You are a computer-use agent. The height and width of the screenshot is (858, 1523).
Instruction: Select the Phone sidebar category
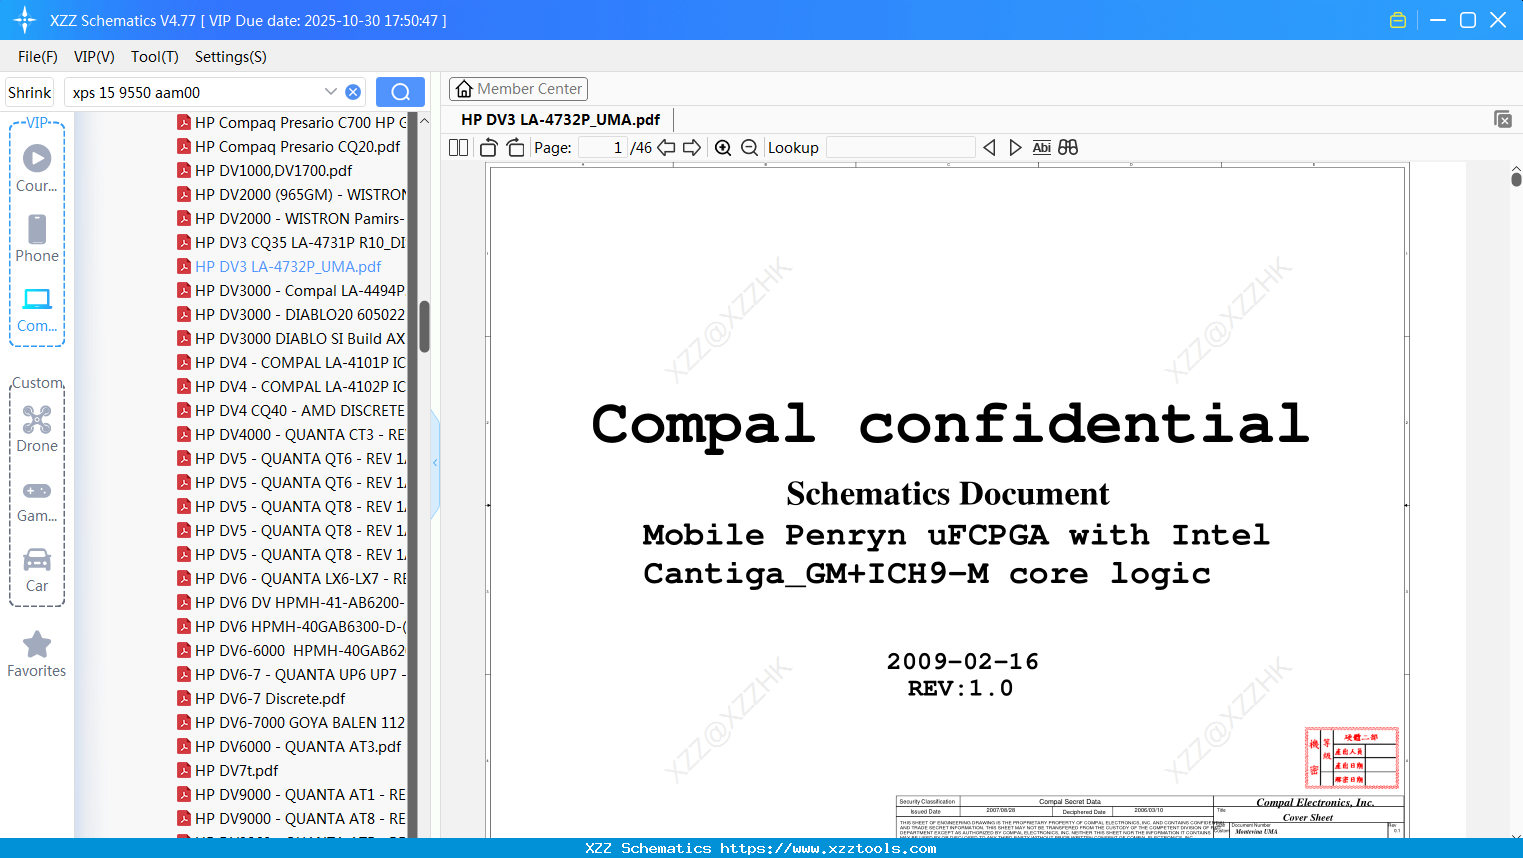pyautogui.click(x=37, y=238)
